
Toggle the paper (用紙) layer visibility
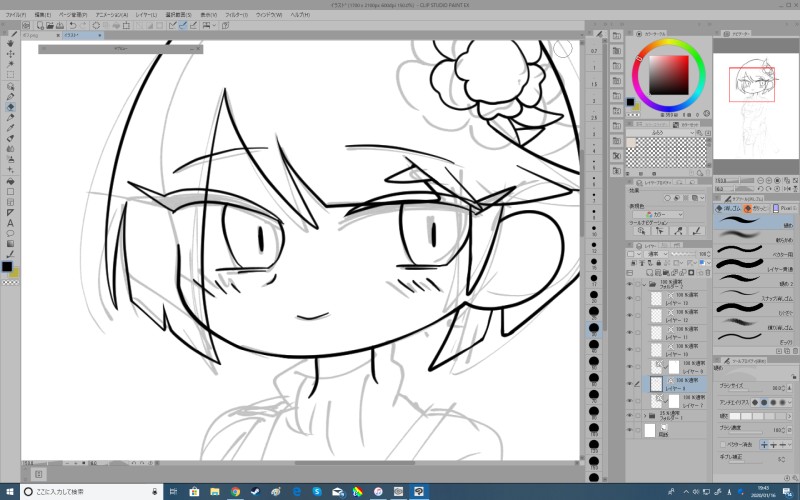click(629, 431)
